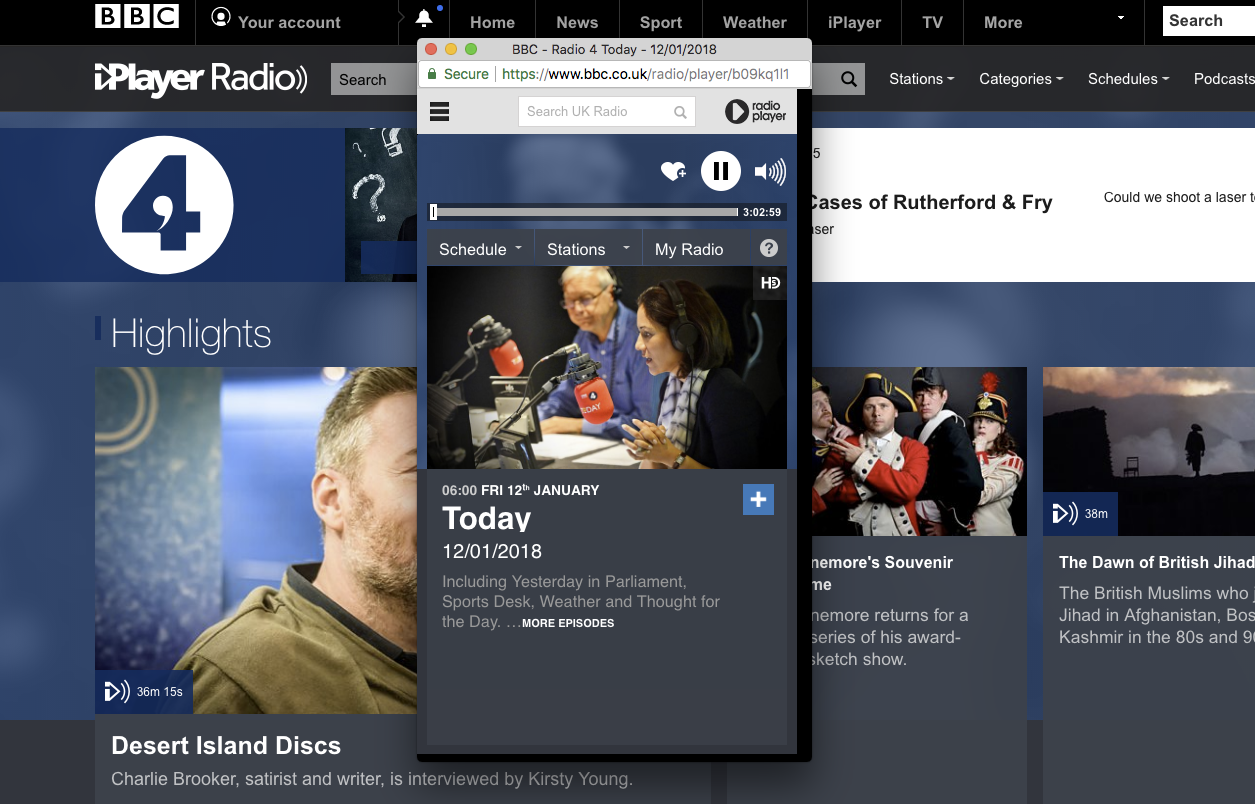The height and width of the screenshot is (804, 1255).
Task: Click the playback progress bar
Action: [x=584, y=212]
